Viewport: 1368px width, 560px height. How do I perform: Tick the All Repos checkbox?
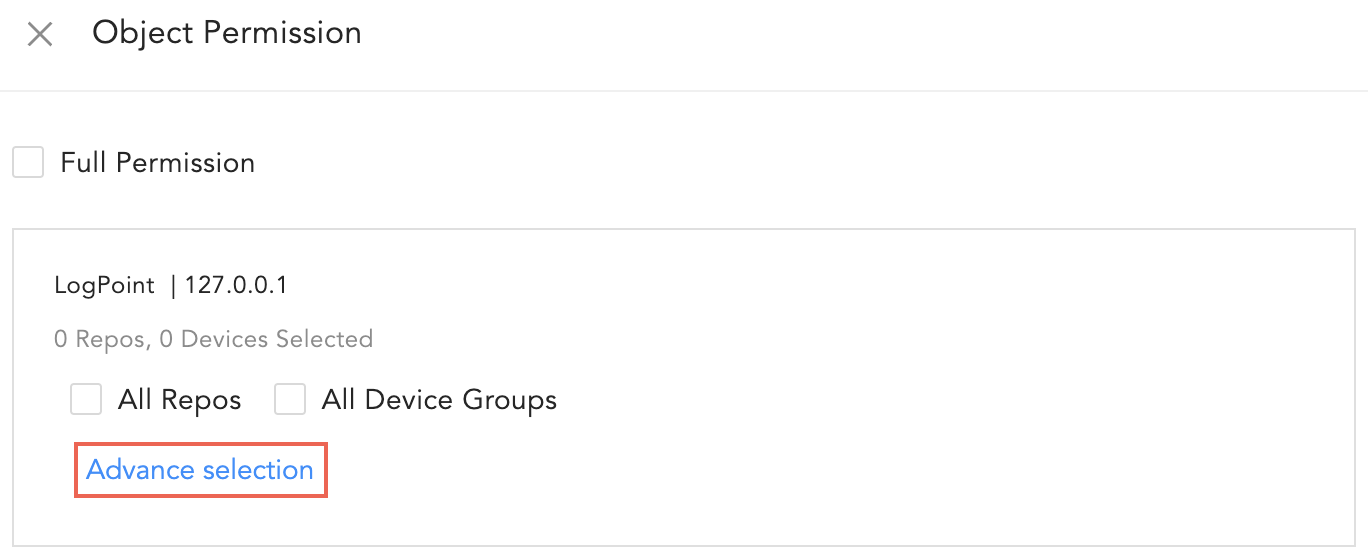[86, 400]
